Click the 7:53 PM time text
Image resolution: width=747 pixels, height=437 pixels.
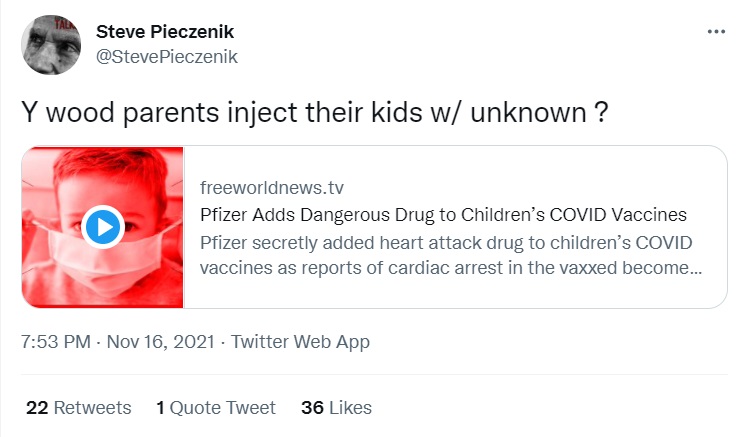pos(55,341)
